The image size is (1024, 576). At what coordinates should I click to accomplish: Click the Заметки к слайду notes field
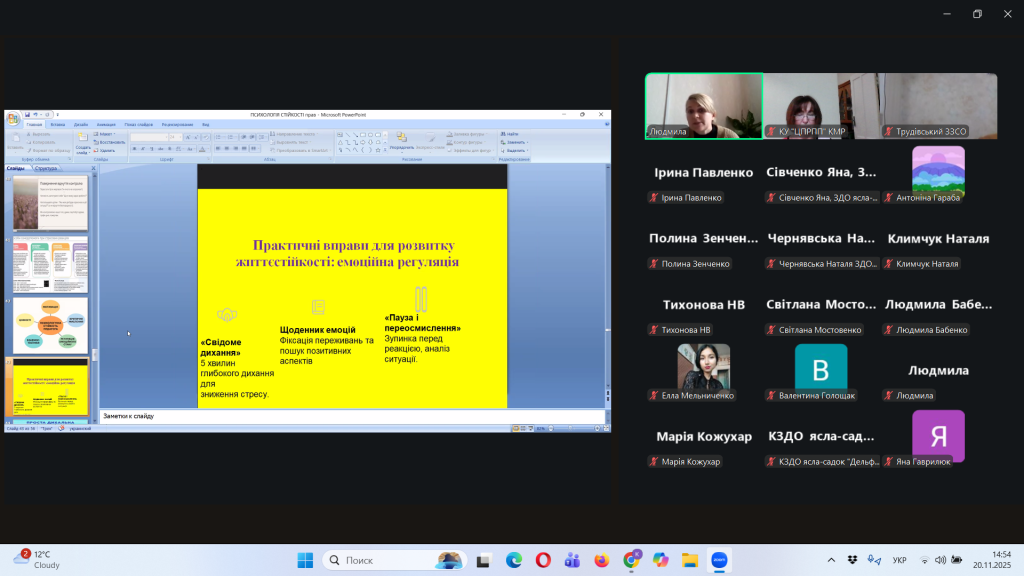[x=350, y=415]
